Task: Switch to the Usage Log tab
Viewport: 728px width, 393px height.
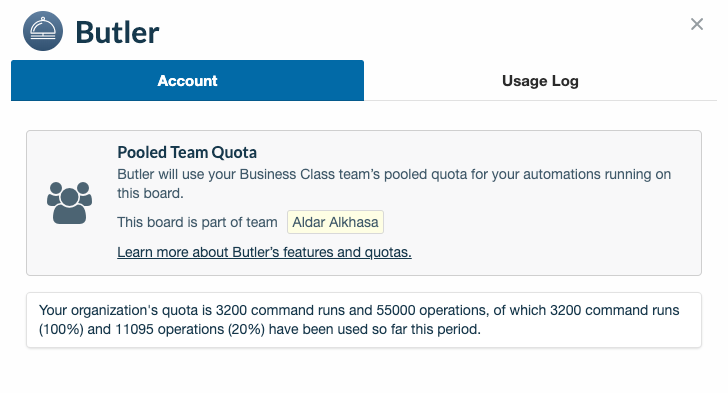Action: pos(540,80)
